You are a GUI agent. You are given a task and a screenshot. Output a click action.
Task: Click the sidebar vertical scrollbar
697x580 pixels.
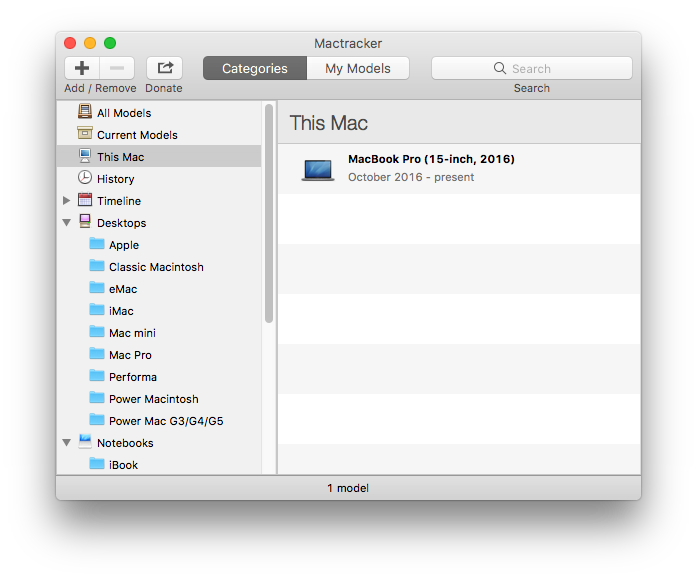click(268, 213)
